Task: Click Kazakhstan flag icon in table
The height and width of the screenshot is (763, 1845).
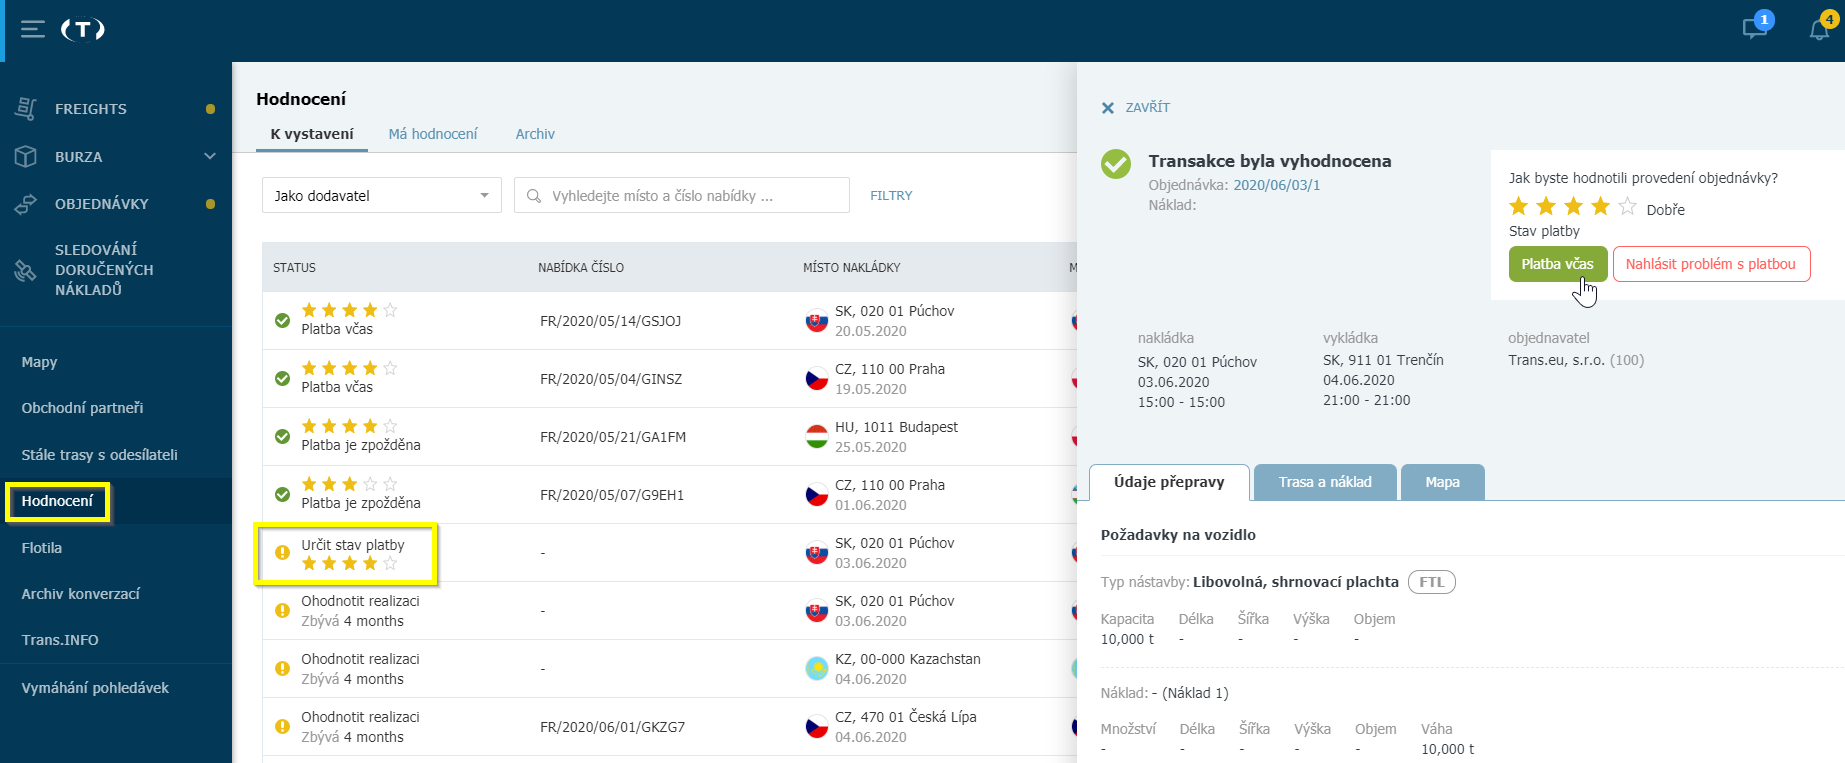Action: tap(817, 669)
